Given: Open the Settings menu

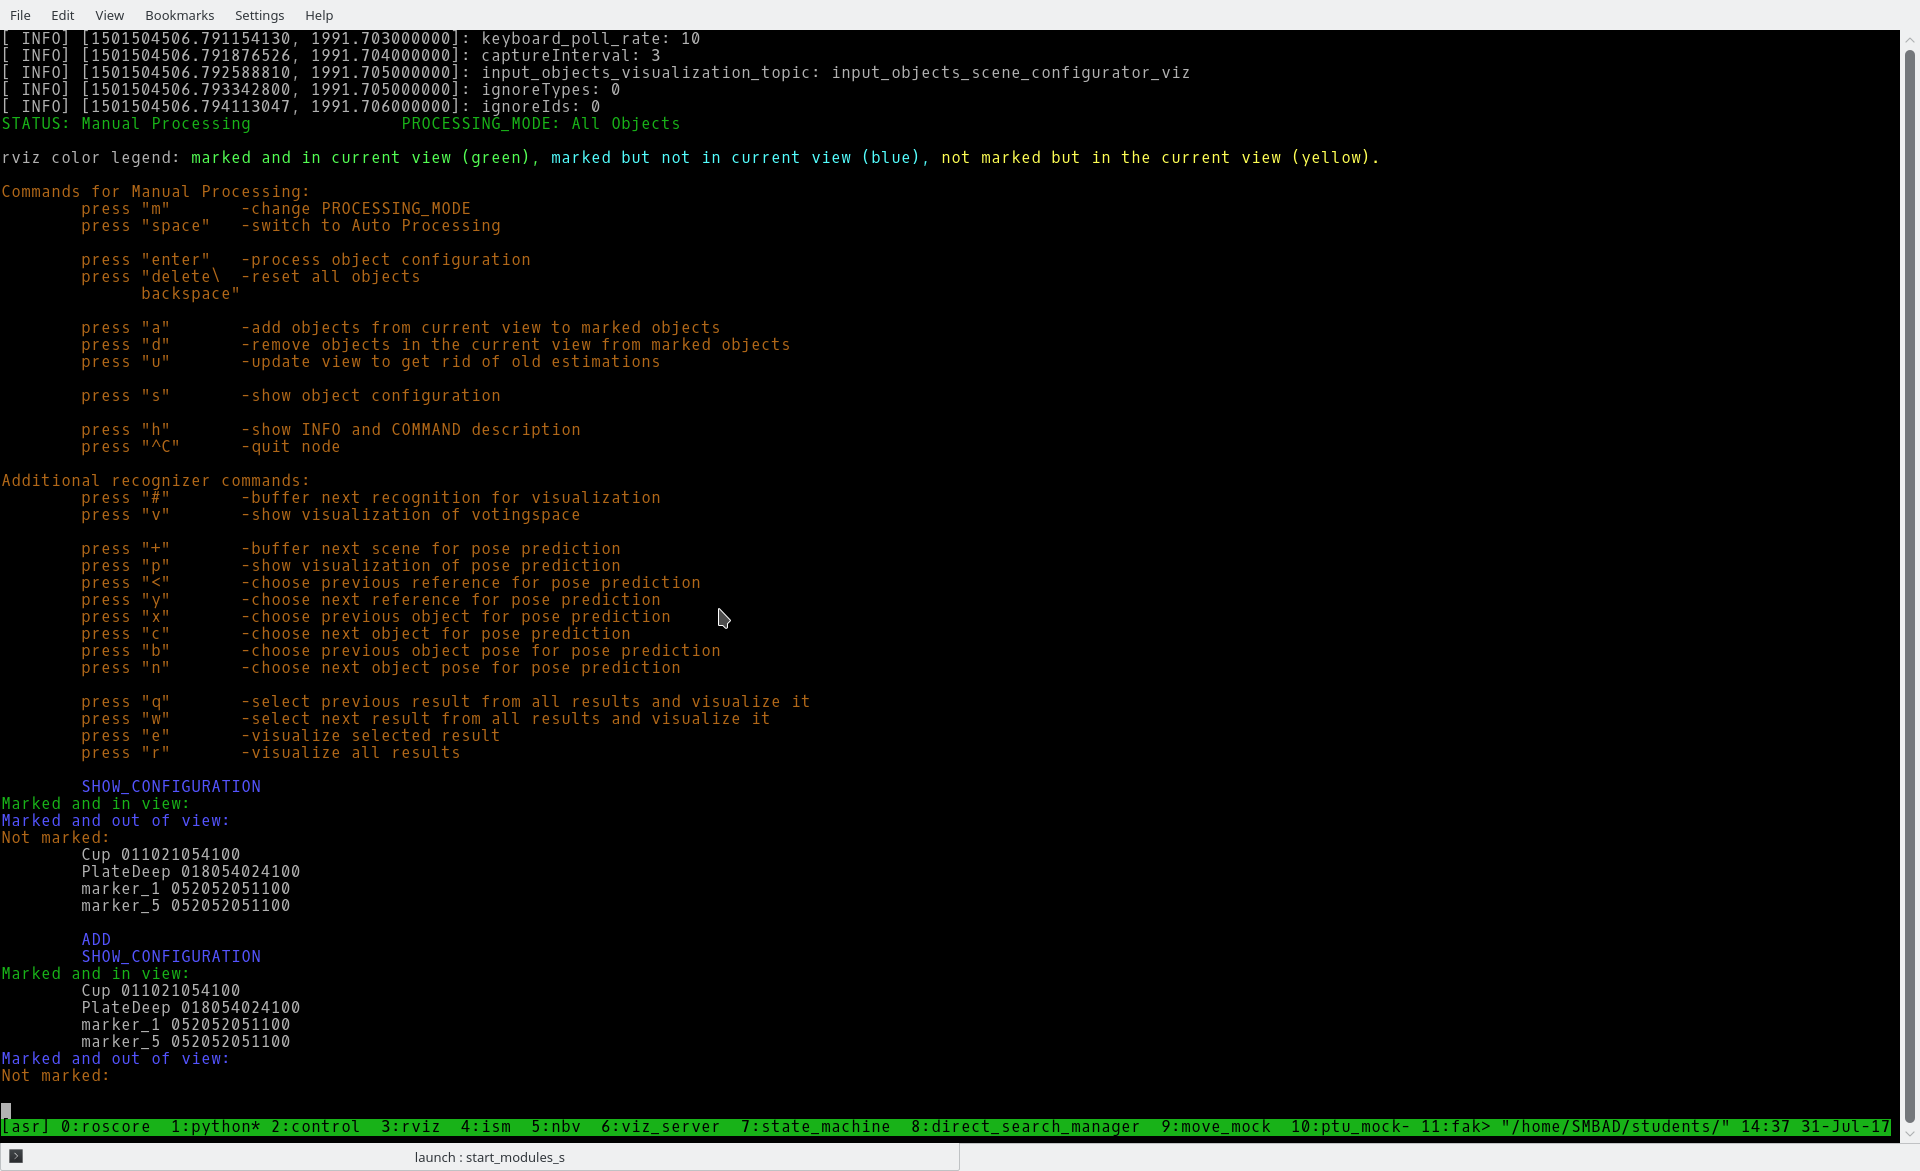Looking at the screenshot, I should click(259, 15).
